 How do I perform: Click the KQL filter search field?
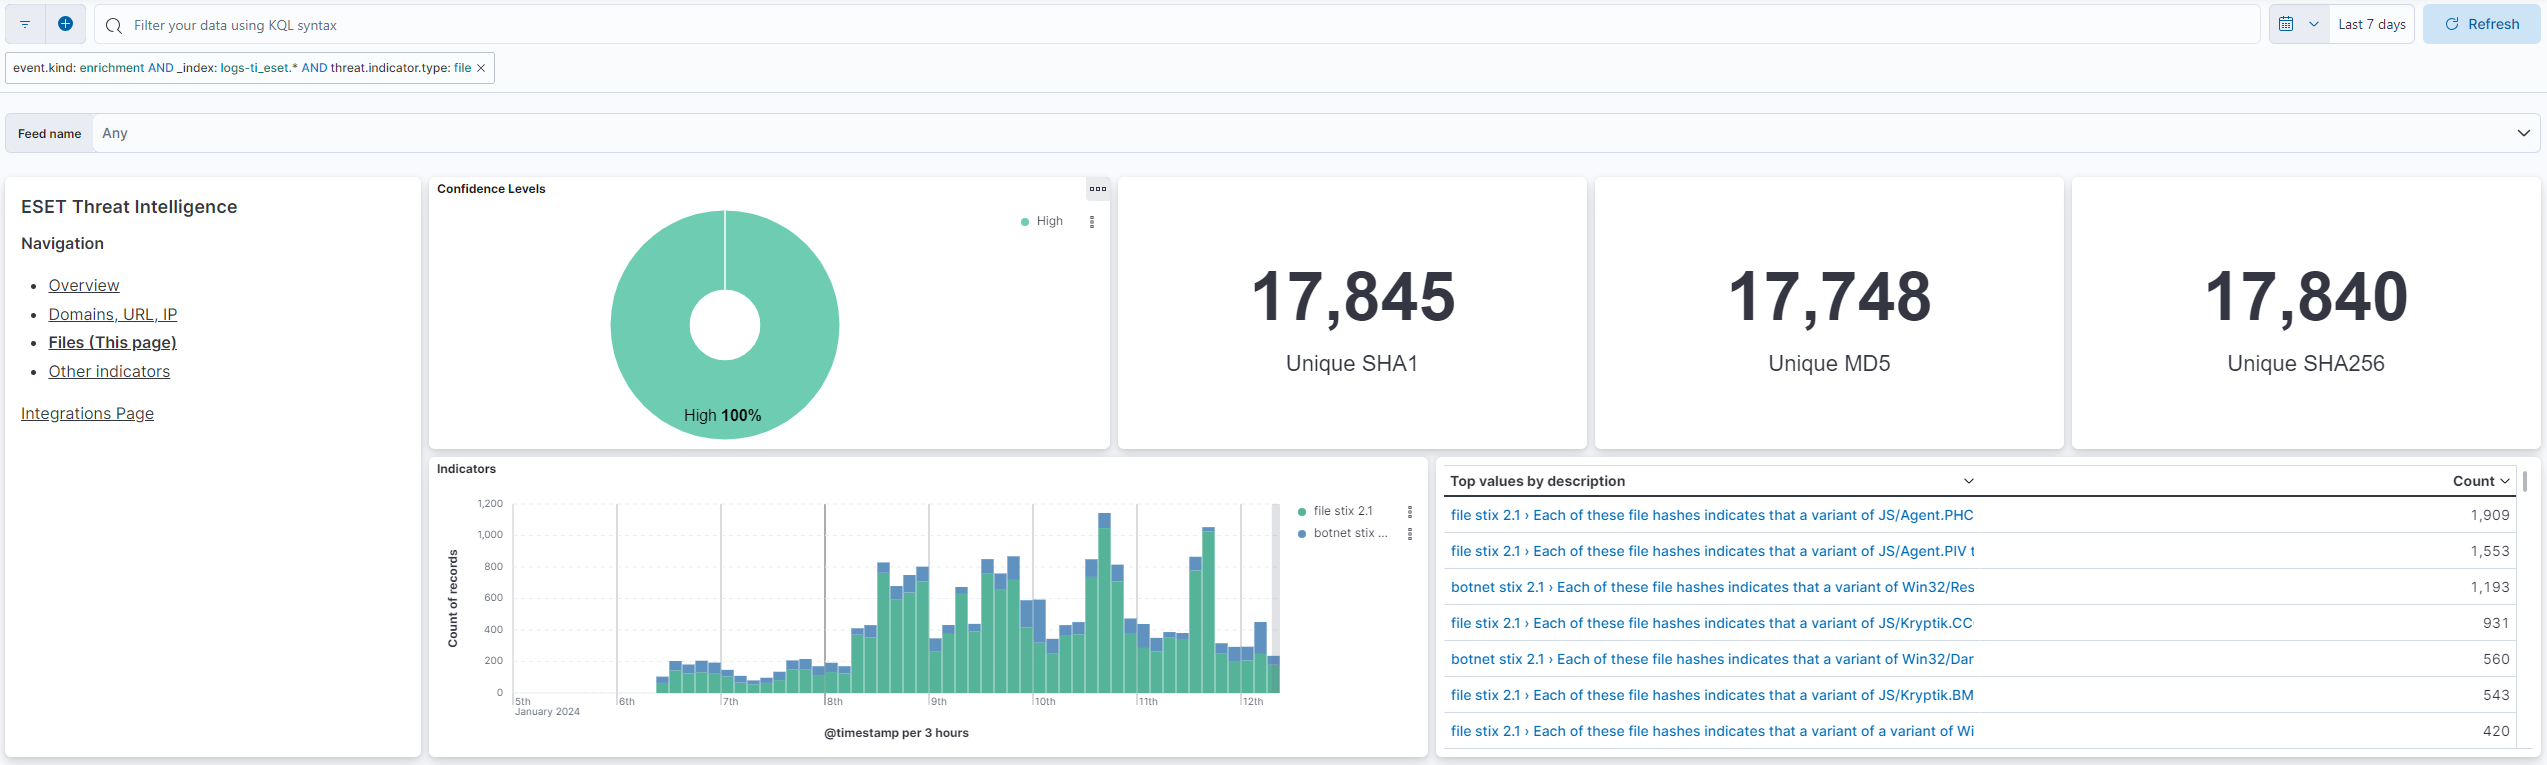coord(1180,25)
